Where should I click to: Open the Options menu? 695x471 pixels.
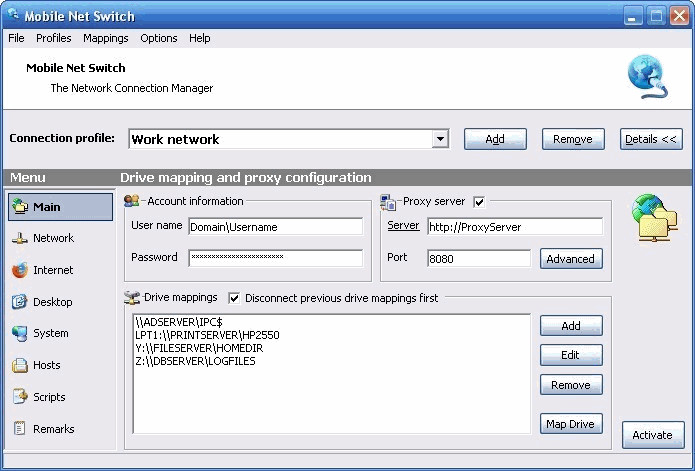(x=159, y=38)
